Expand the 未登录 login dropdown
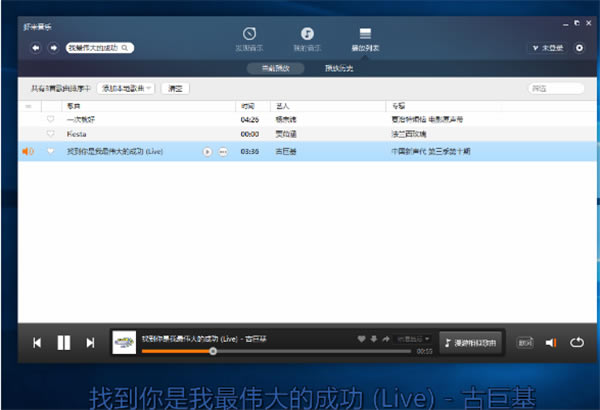600x410 pixels. (546, 47)
